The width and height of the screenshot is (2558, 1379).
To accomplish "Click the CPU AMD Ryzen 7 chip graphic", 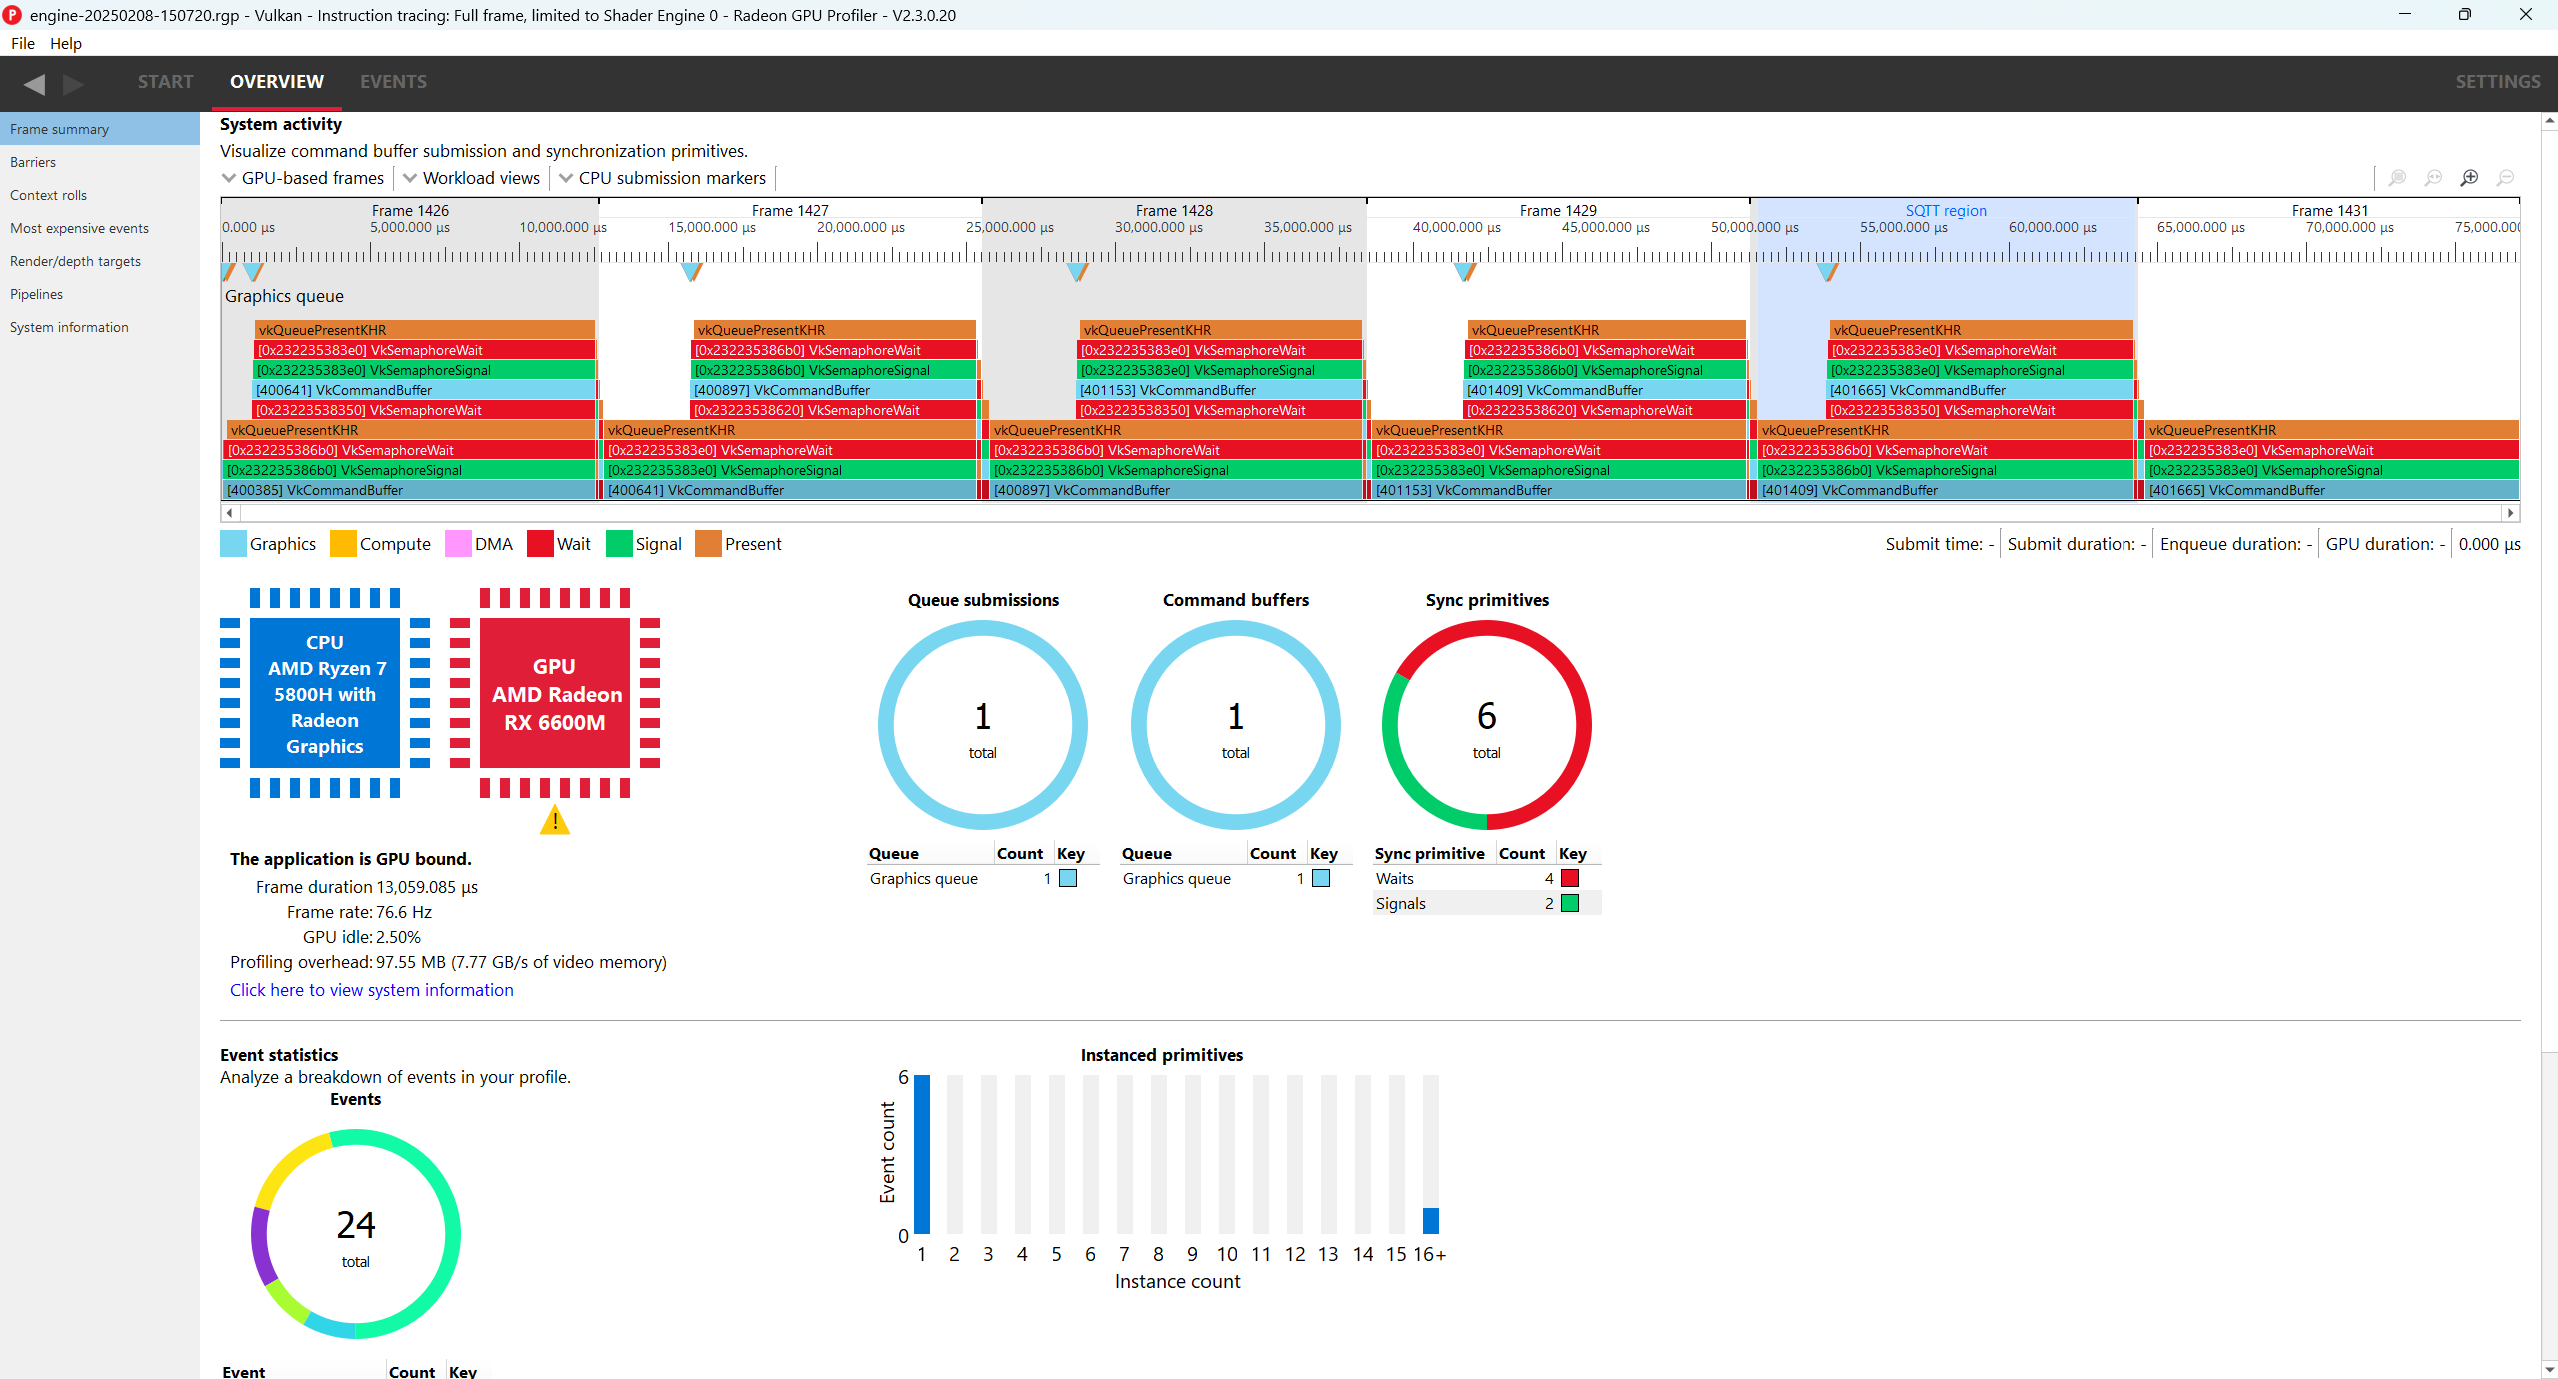I will click(x=325, y=693).
